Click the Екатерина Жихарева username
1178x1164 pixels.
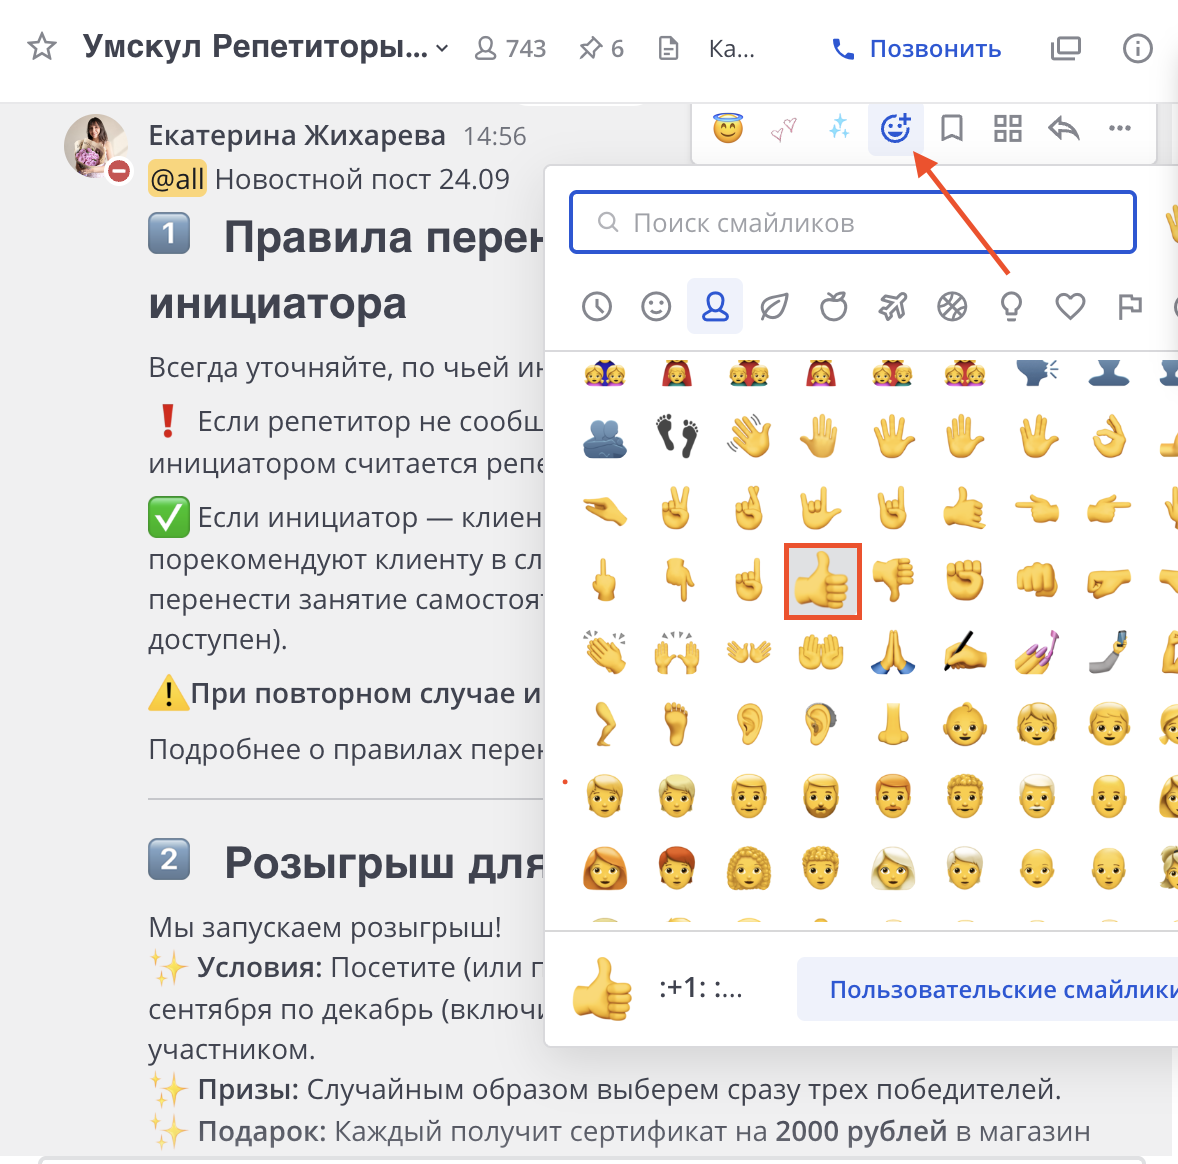coord(297,136)
